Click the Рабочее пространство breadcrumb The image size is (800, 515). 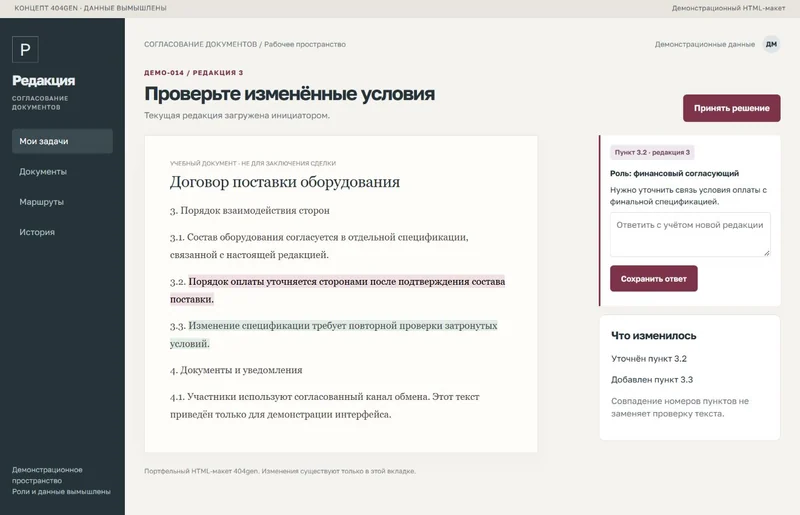(305, 44)
